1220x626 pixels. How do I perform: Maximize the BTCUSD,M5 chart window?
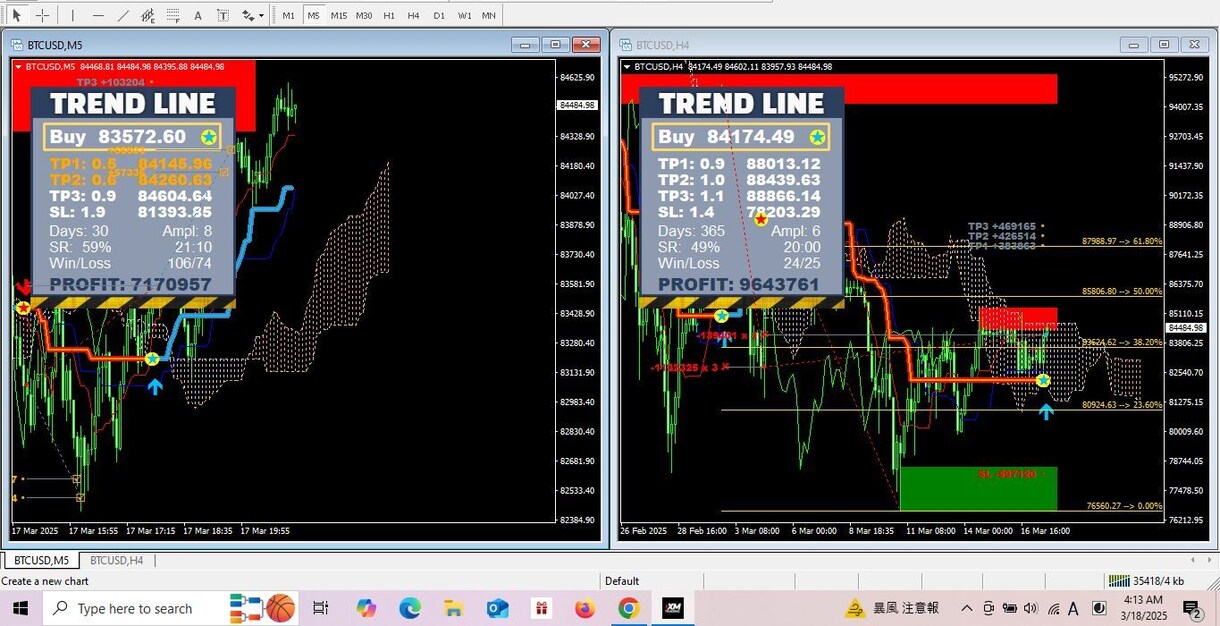click(x=556, y=45)
